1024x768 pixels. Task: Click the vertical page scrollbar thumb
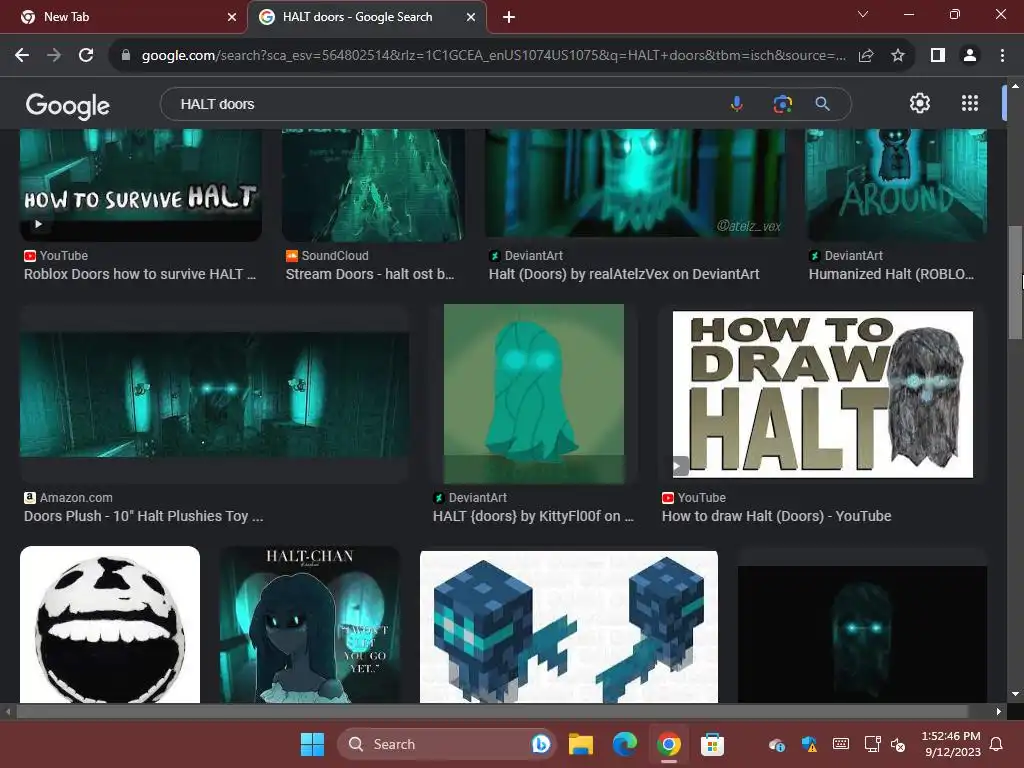(1015, 282)
